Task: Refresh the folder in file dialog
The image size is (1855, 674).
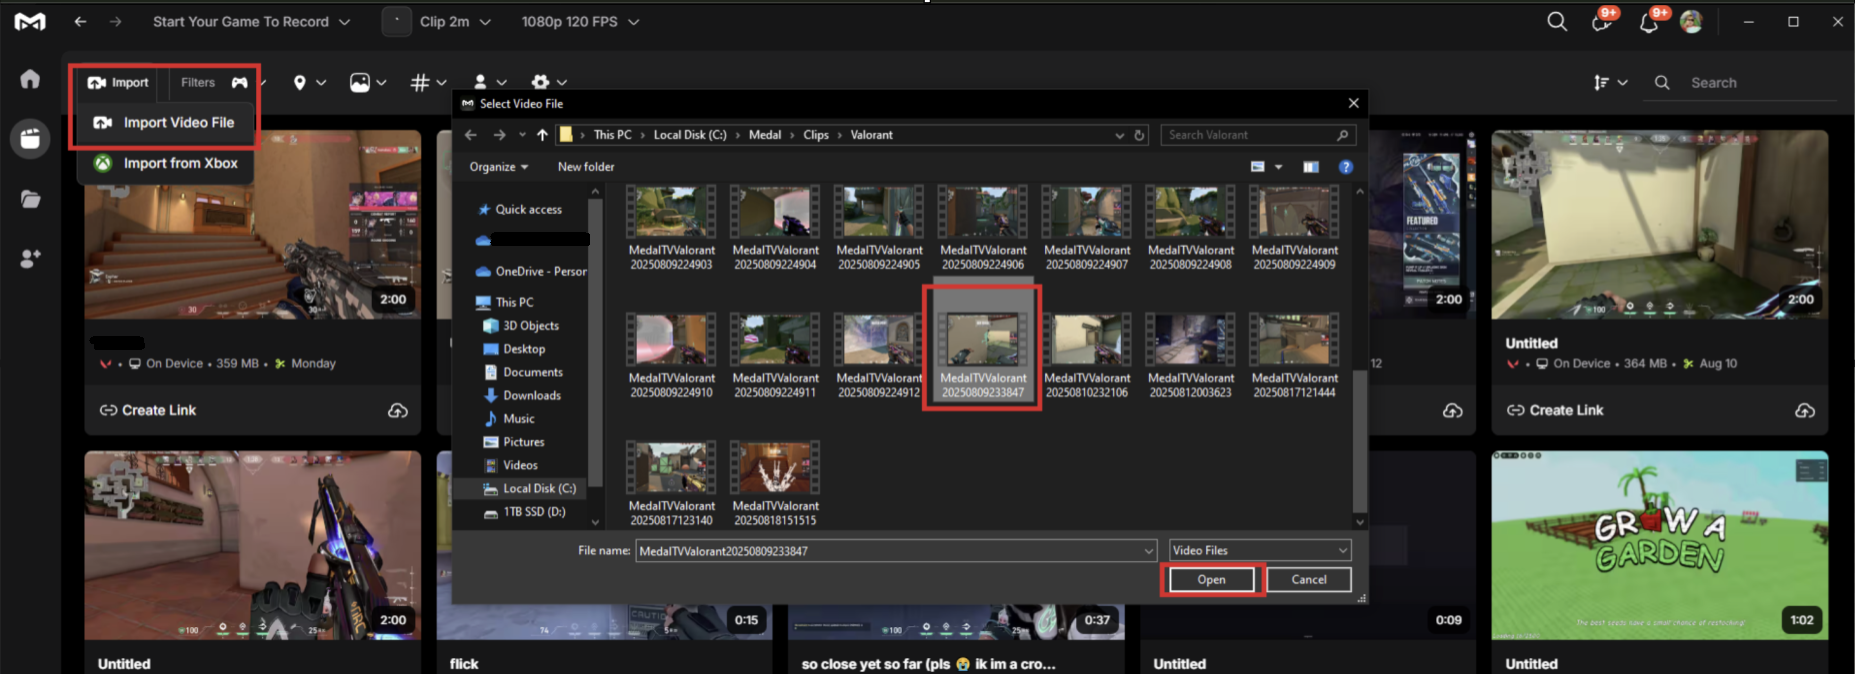Action: (x=1139, y=135)
